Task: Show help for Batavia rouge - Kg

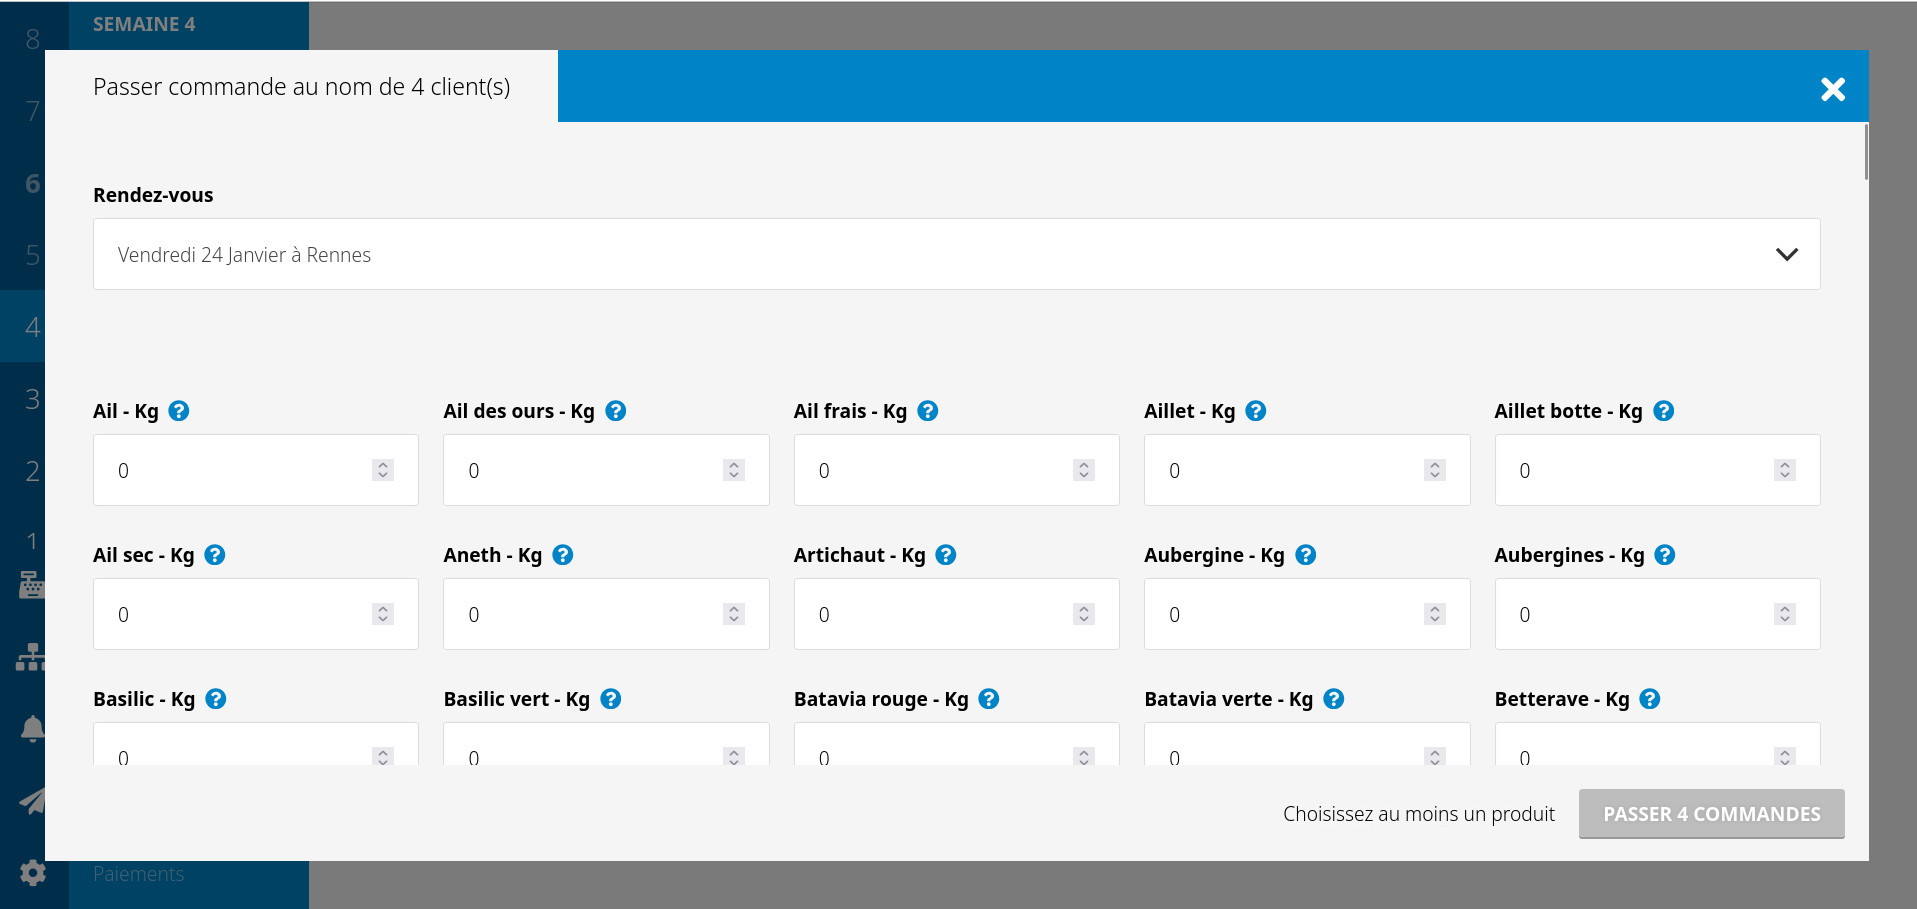Action: (989, 699)
